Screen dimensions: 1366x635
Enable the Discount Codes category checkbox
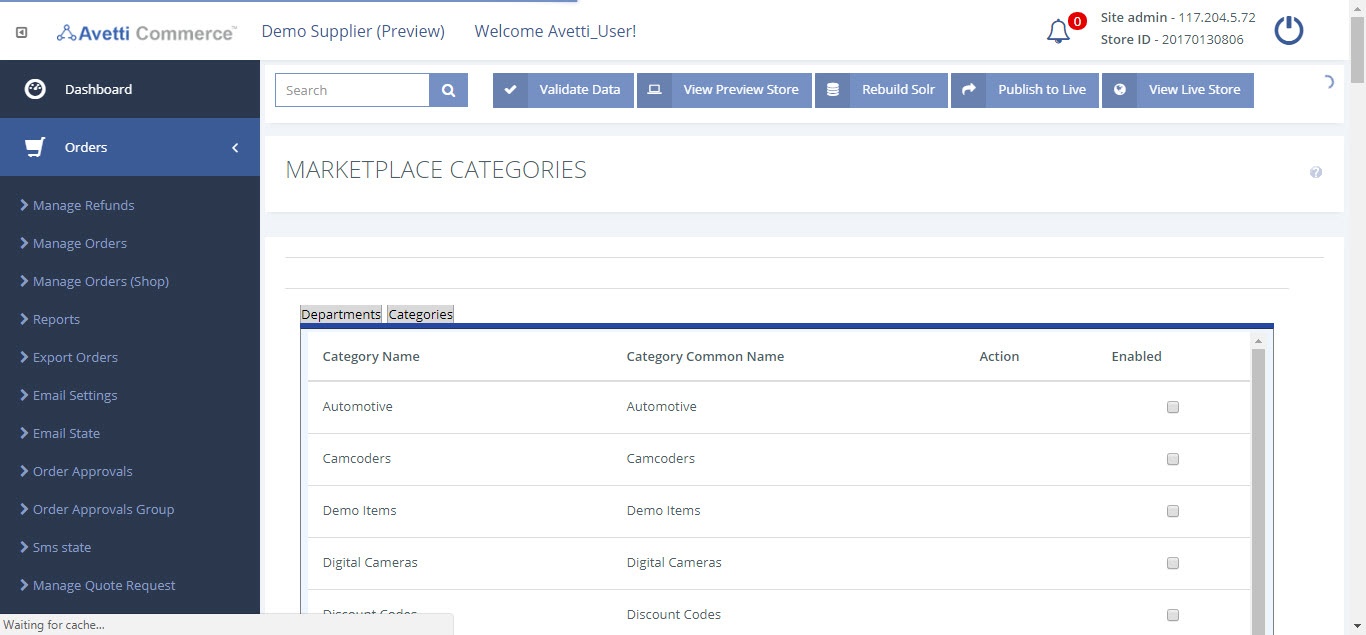tap(1173, 615)
